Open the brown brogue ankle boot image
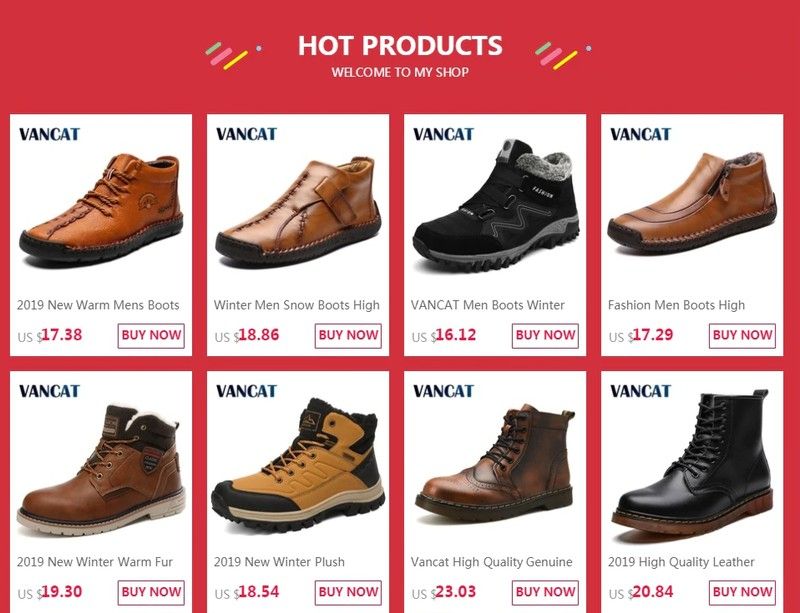 (495, 463)
